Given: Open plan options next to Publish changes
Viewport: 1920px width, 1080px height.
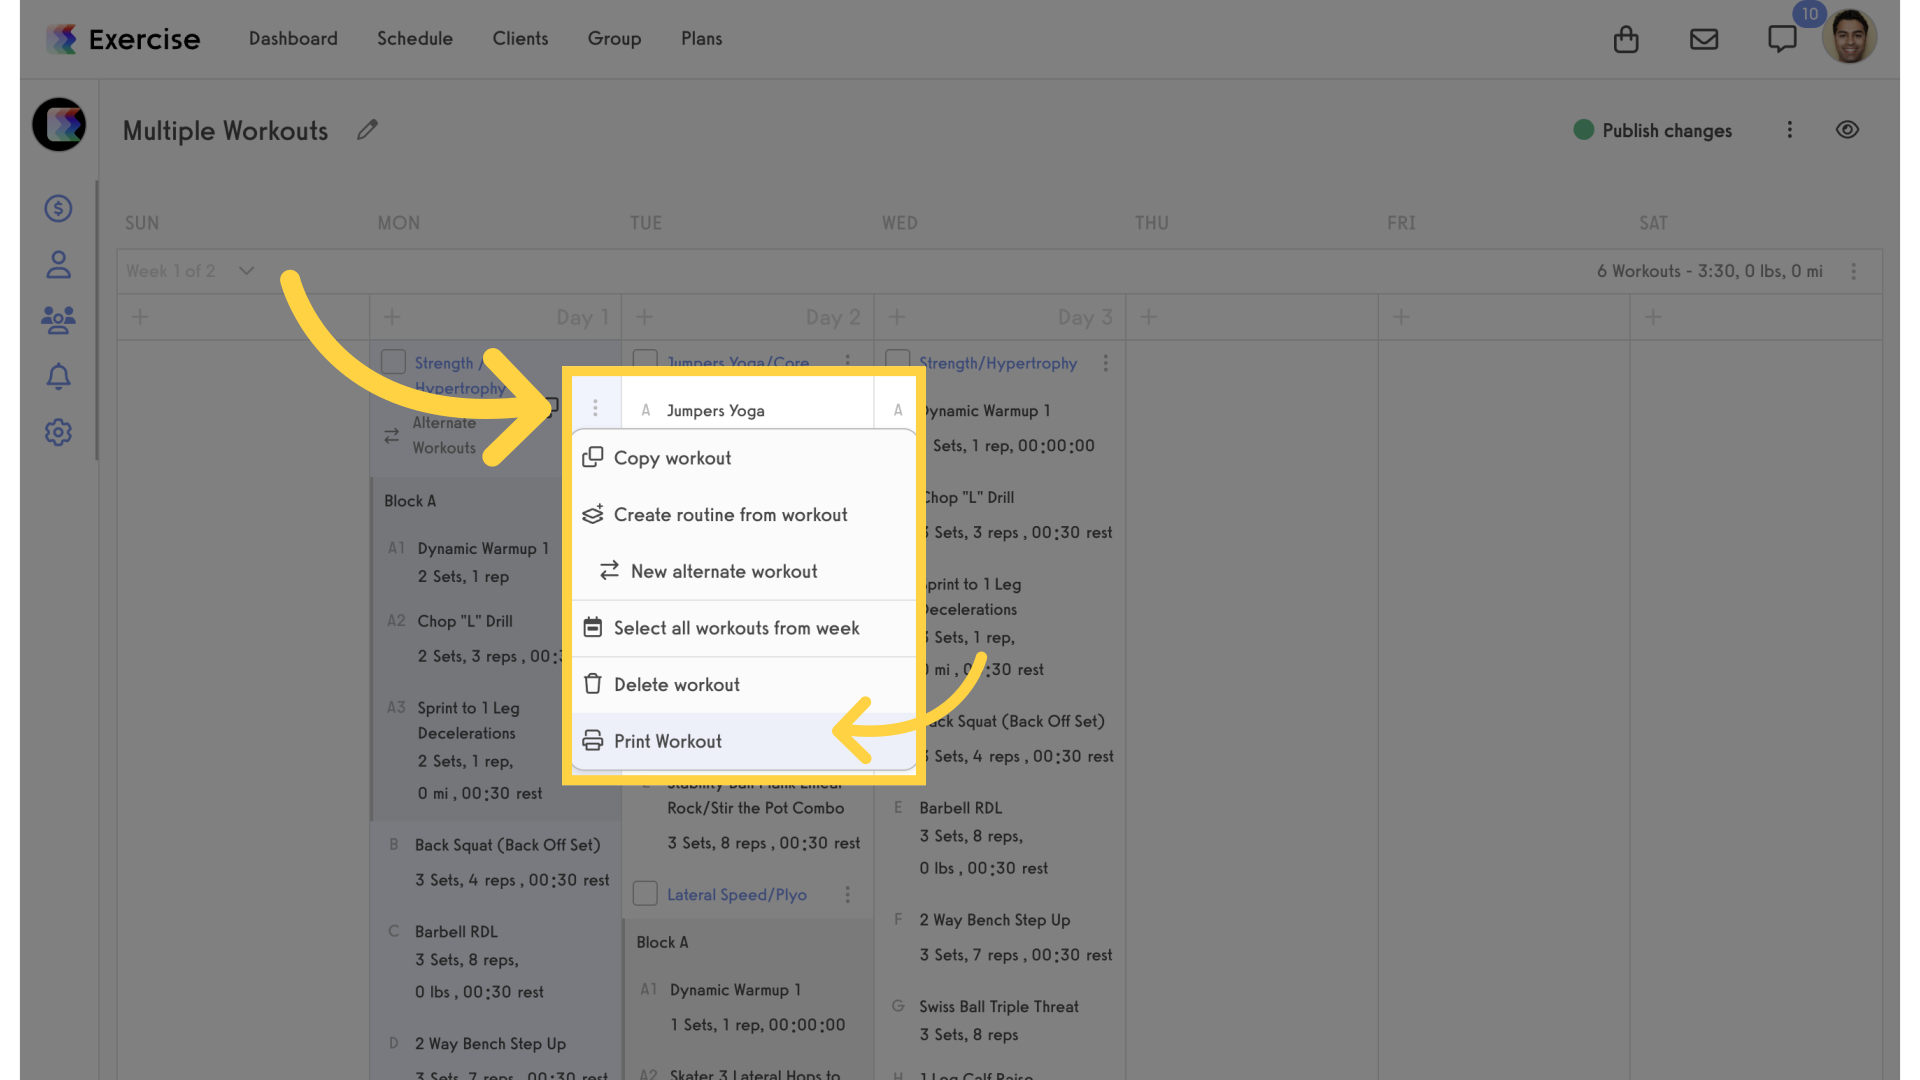Looking at the screenshot, I should pos(1790,130).
